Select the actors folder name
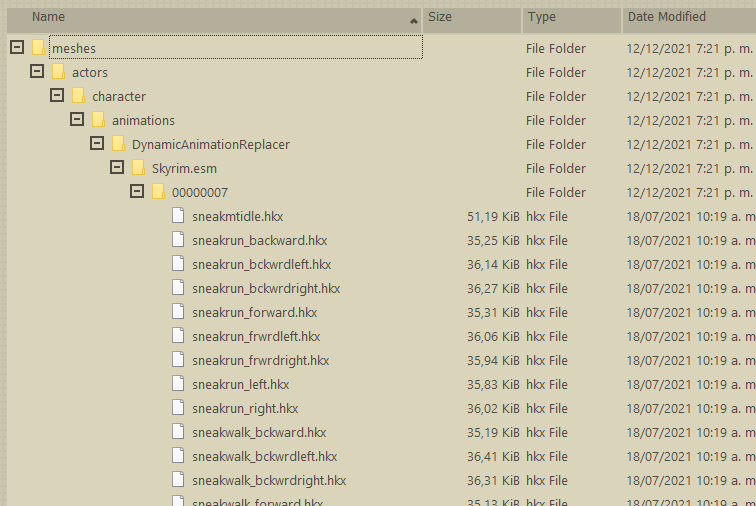This screenshot has height=506, width=756. 90,72
